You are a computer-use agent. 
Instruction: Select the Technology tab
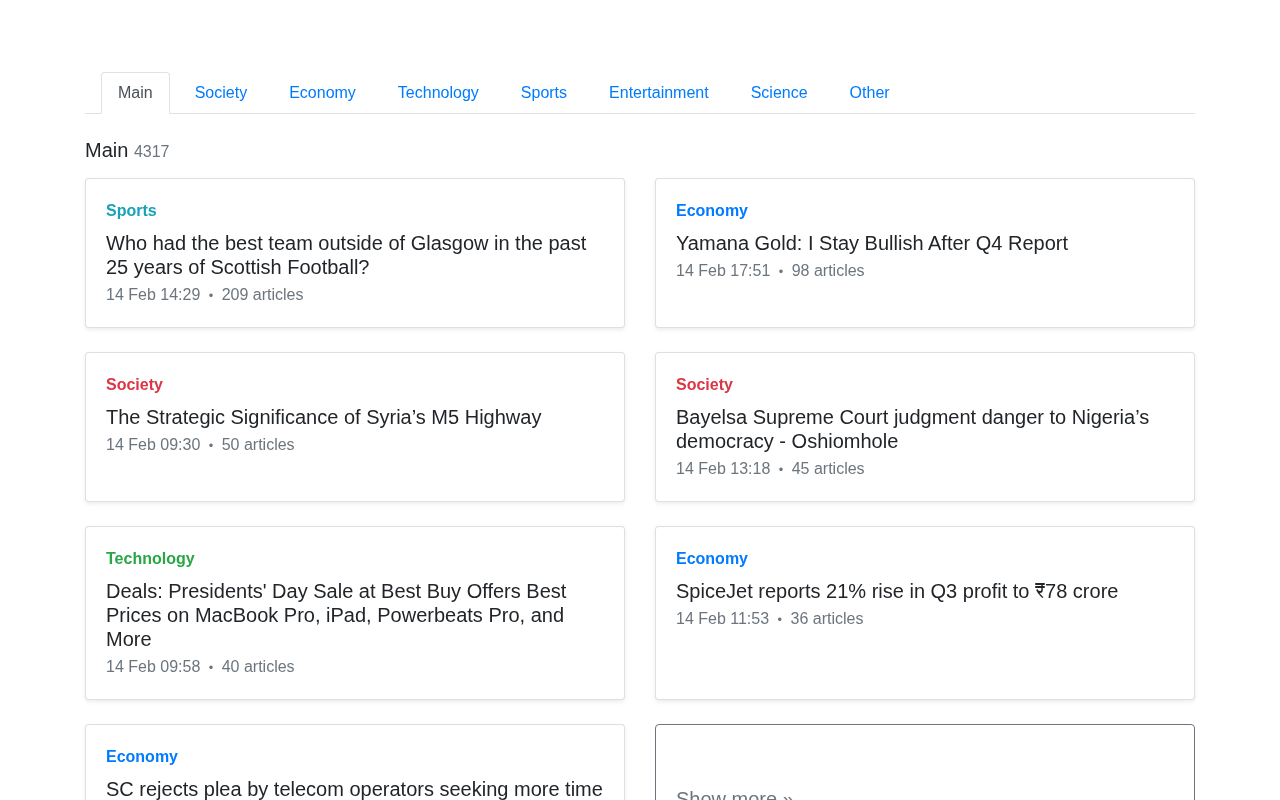tap(438, 93)
